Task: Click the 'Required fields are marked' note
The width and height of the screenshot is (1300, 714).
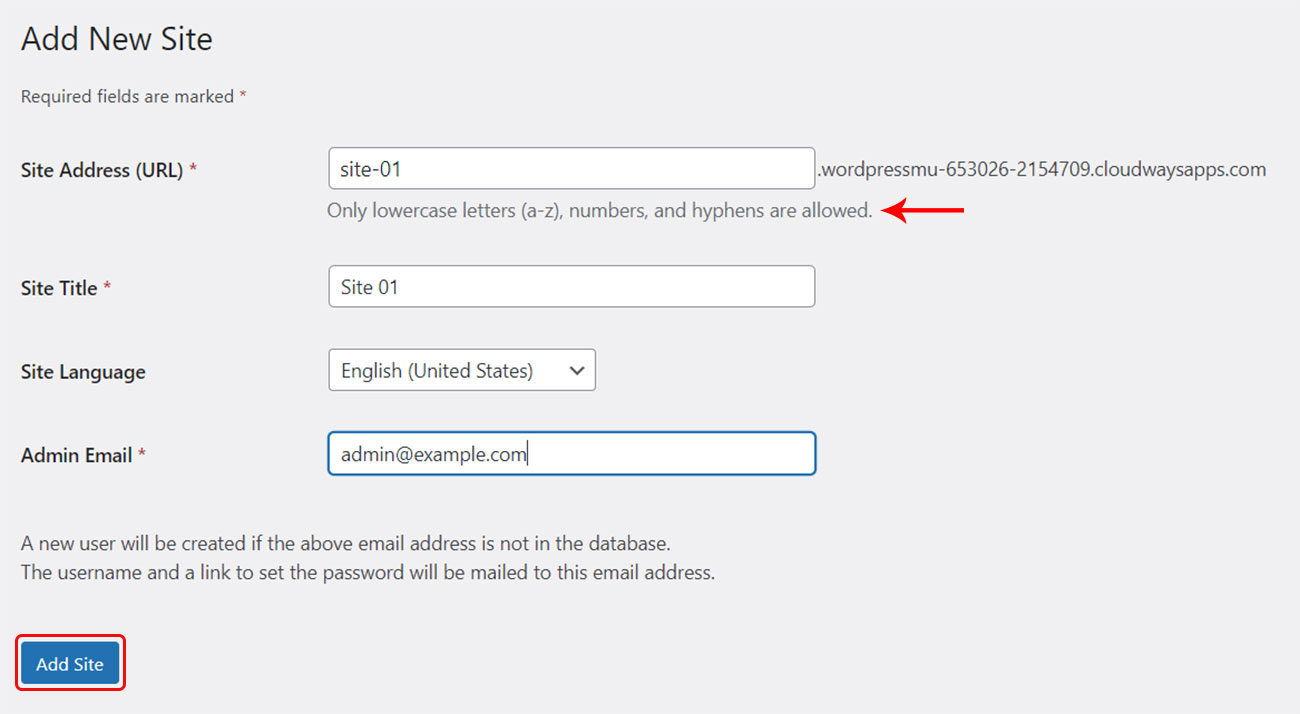Action: (x=127, y=97)
